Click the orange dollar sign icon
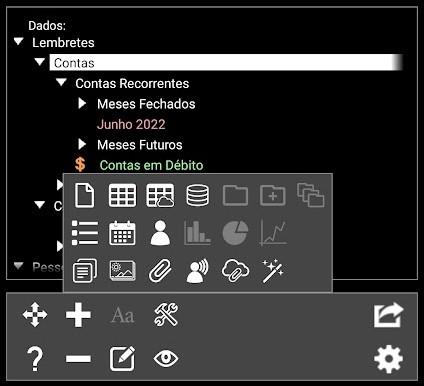 tap(80, 165)
